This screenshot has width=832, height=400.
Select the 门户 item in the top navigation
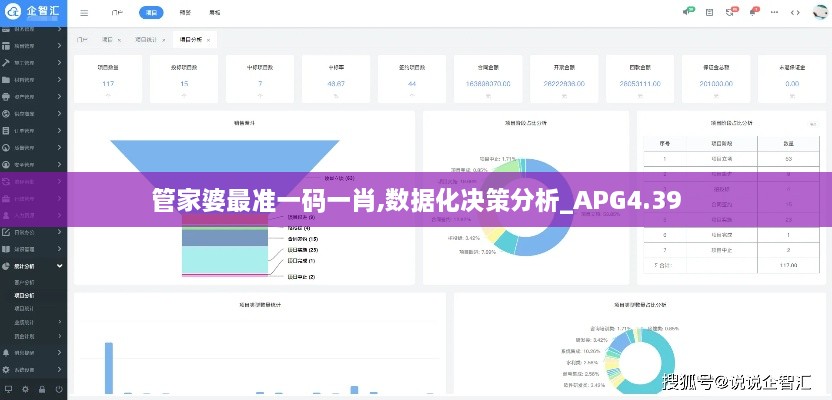point(117,12)
